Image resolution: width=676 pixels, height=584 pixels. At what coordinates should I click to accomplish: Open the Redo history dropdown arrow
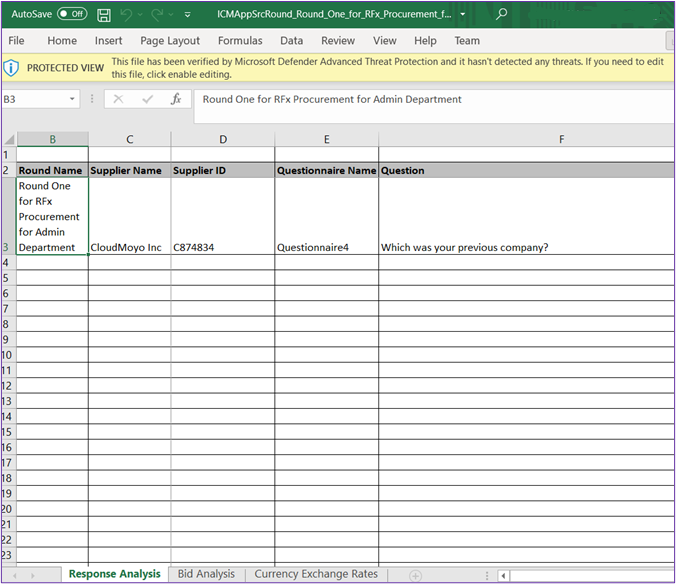click(x=171, y=15)
